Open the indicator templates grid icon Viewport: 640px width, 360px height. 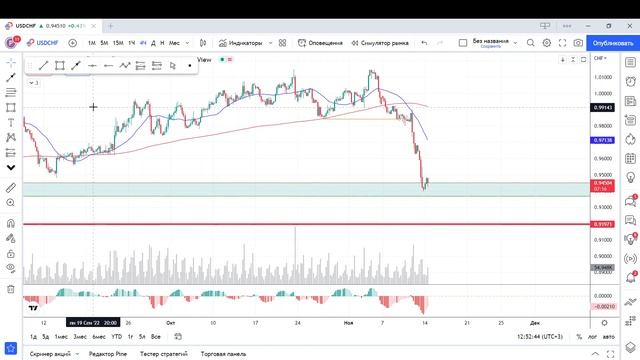tap(282, 43)
